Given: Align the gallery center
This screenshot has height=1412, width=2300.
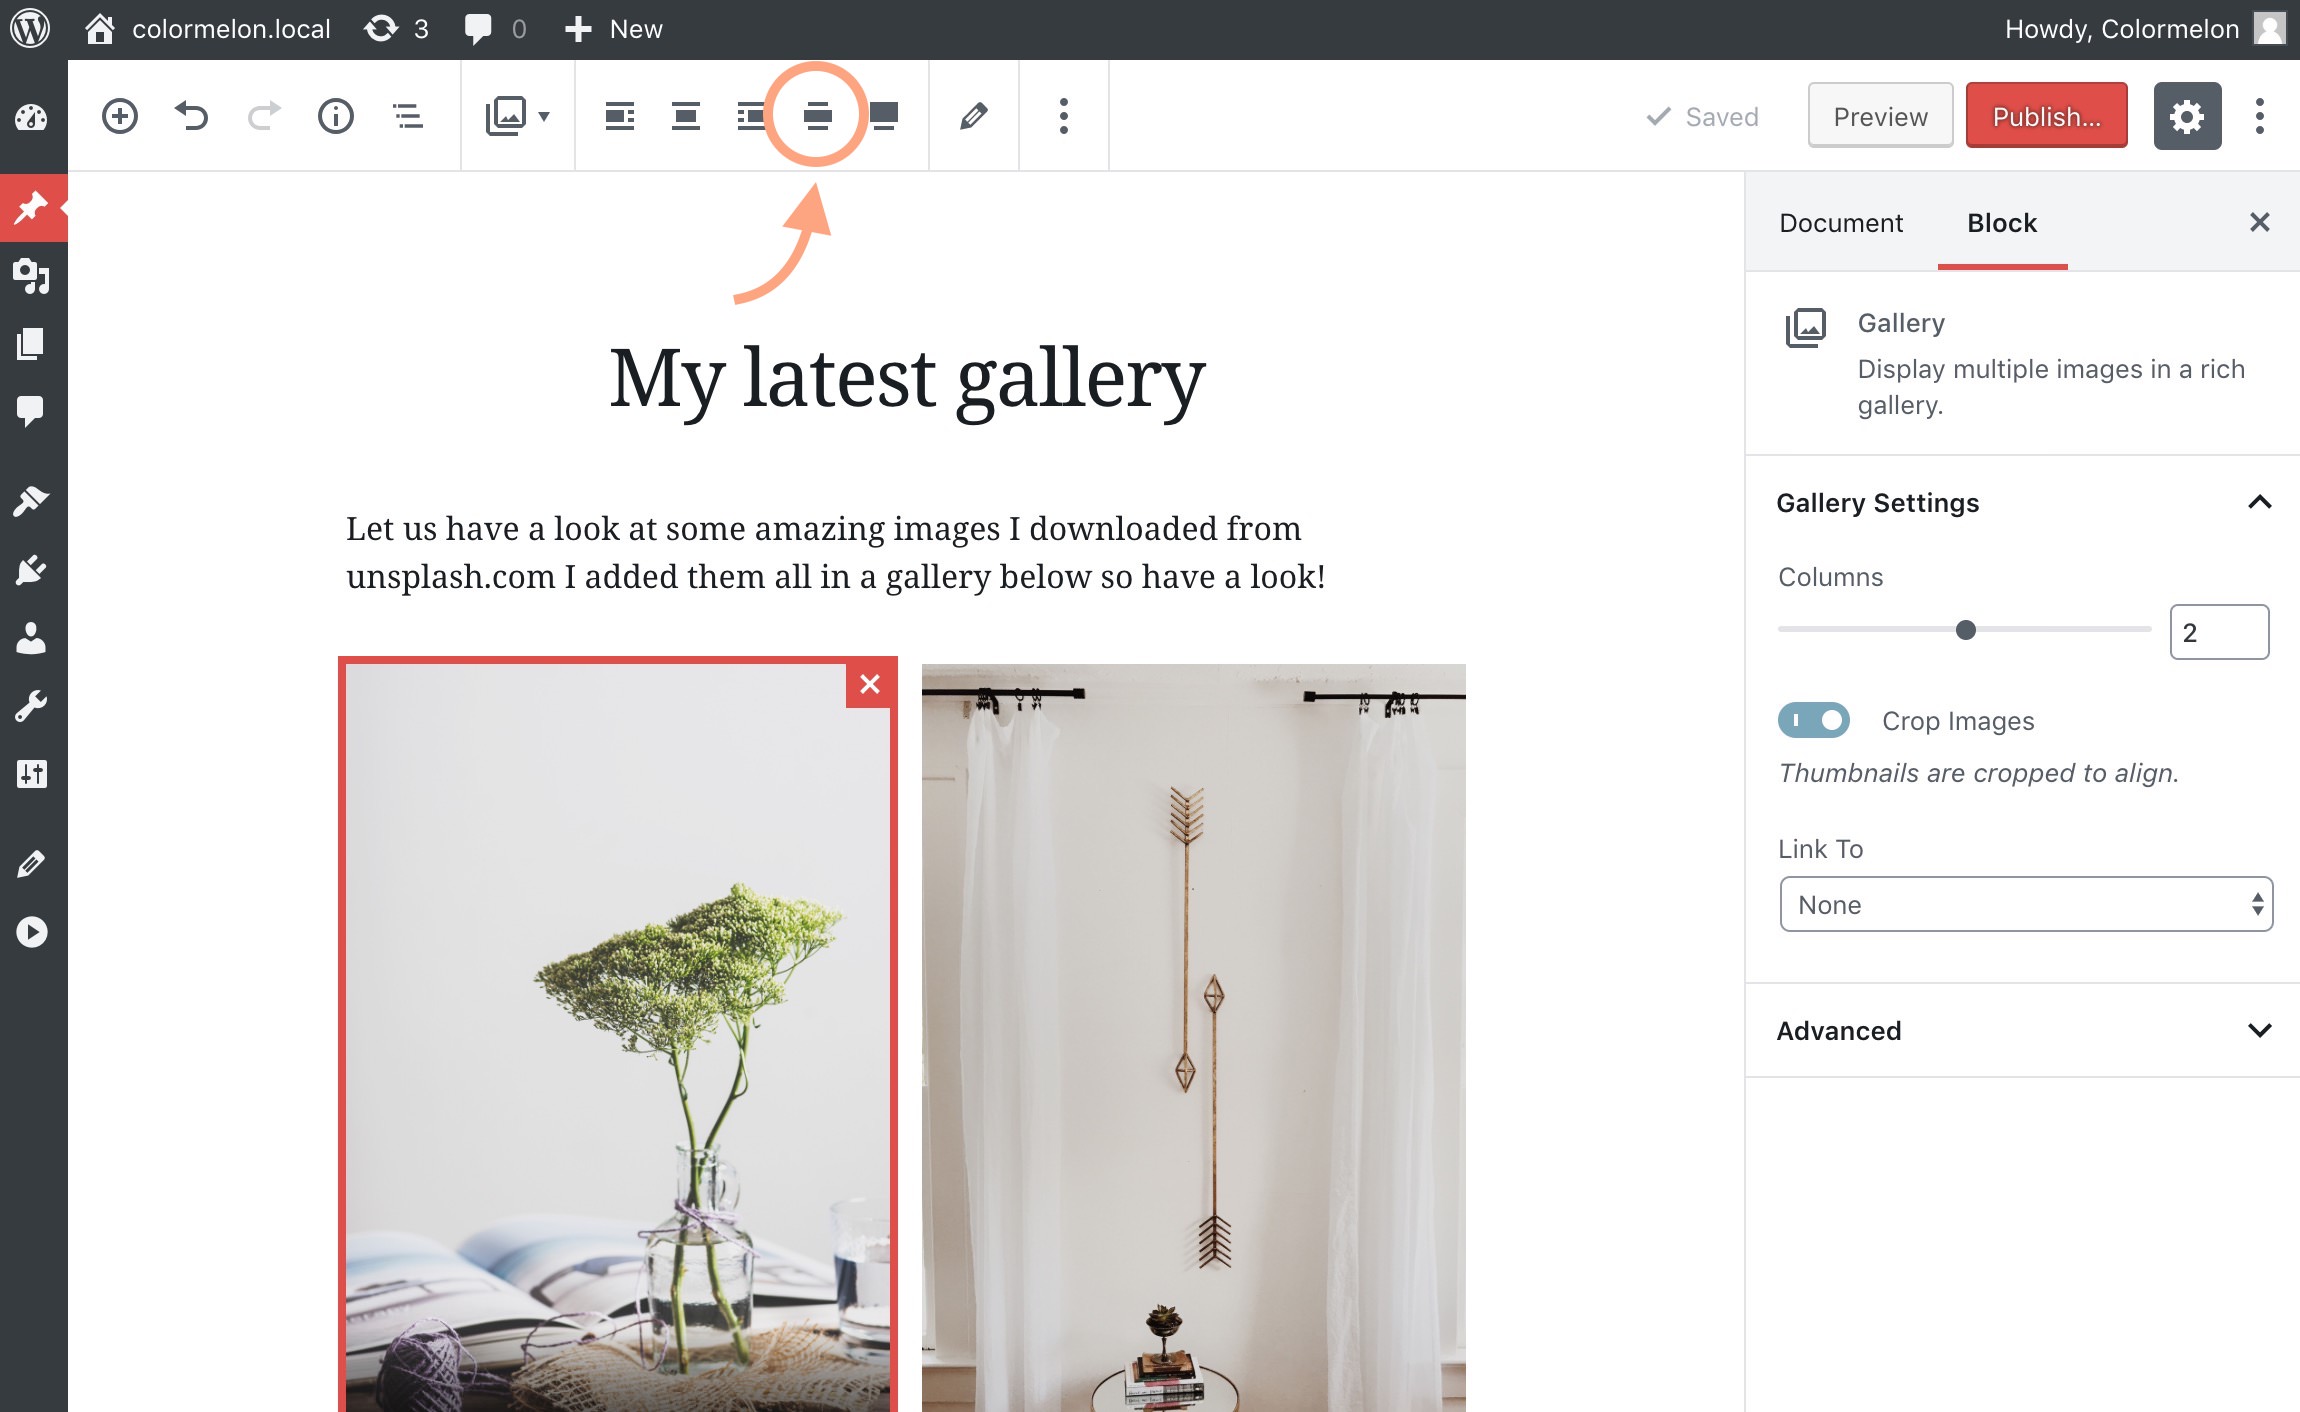Looking at the screenshot, I should coord(686,116).
